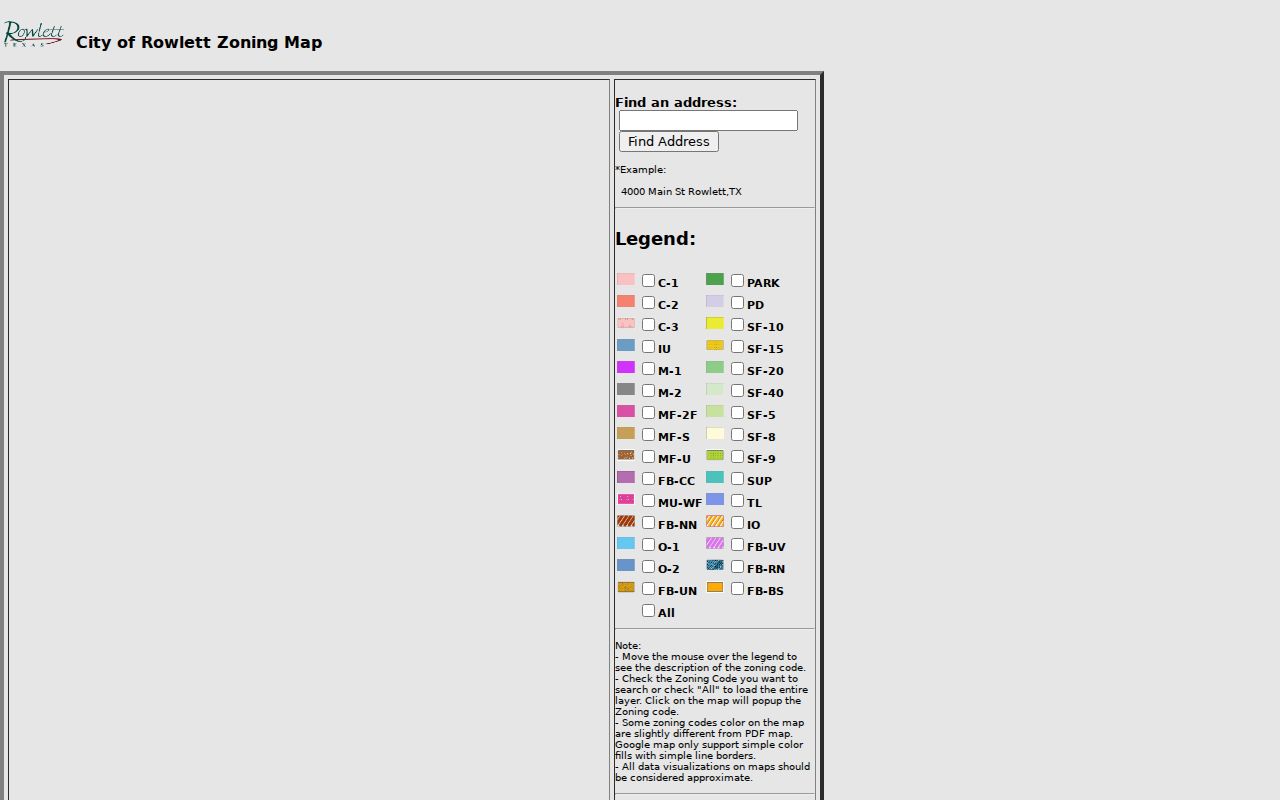The height and width of the screenshot is (800, 1280).
Task: Click the SF-15 legend label
Action: point(765,349)
